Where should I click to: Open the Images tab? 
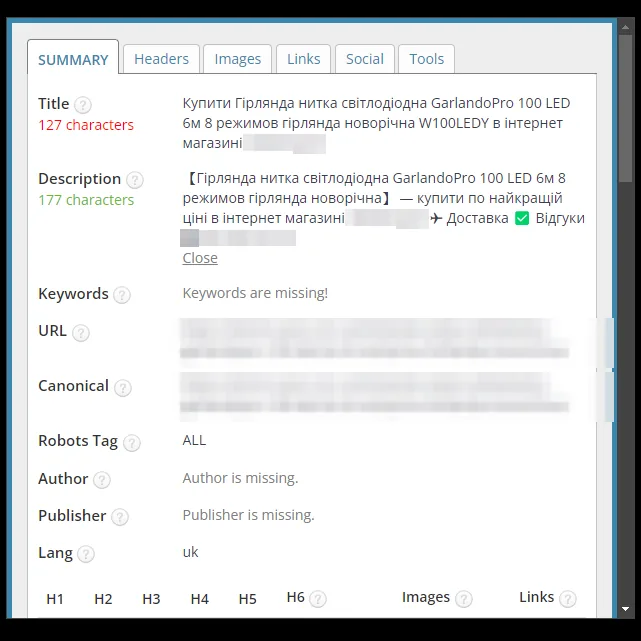pyautogui.click(x=238, y=59)
